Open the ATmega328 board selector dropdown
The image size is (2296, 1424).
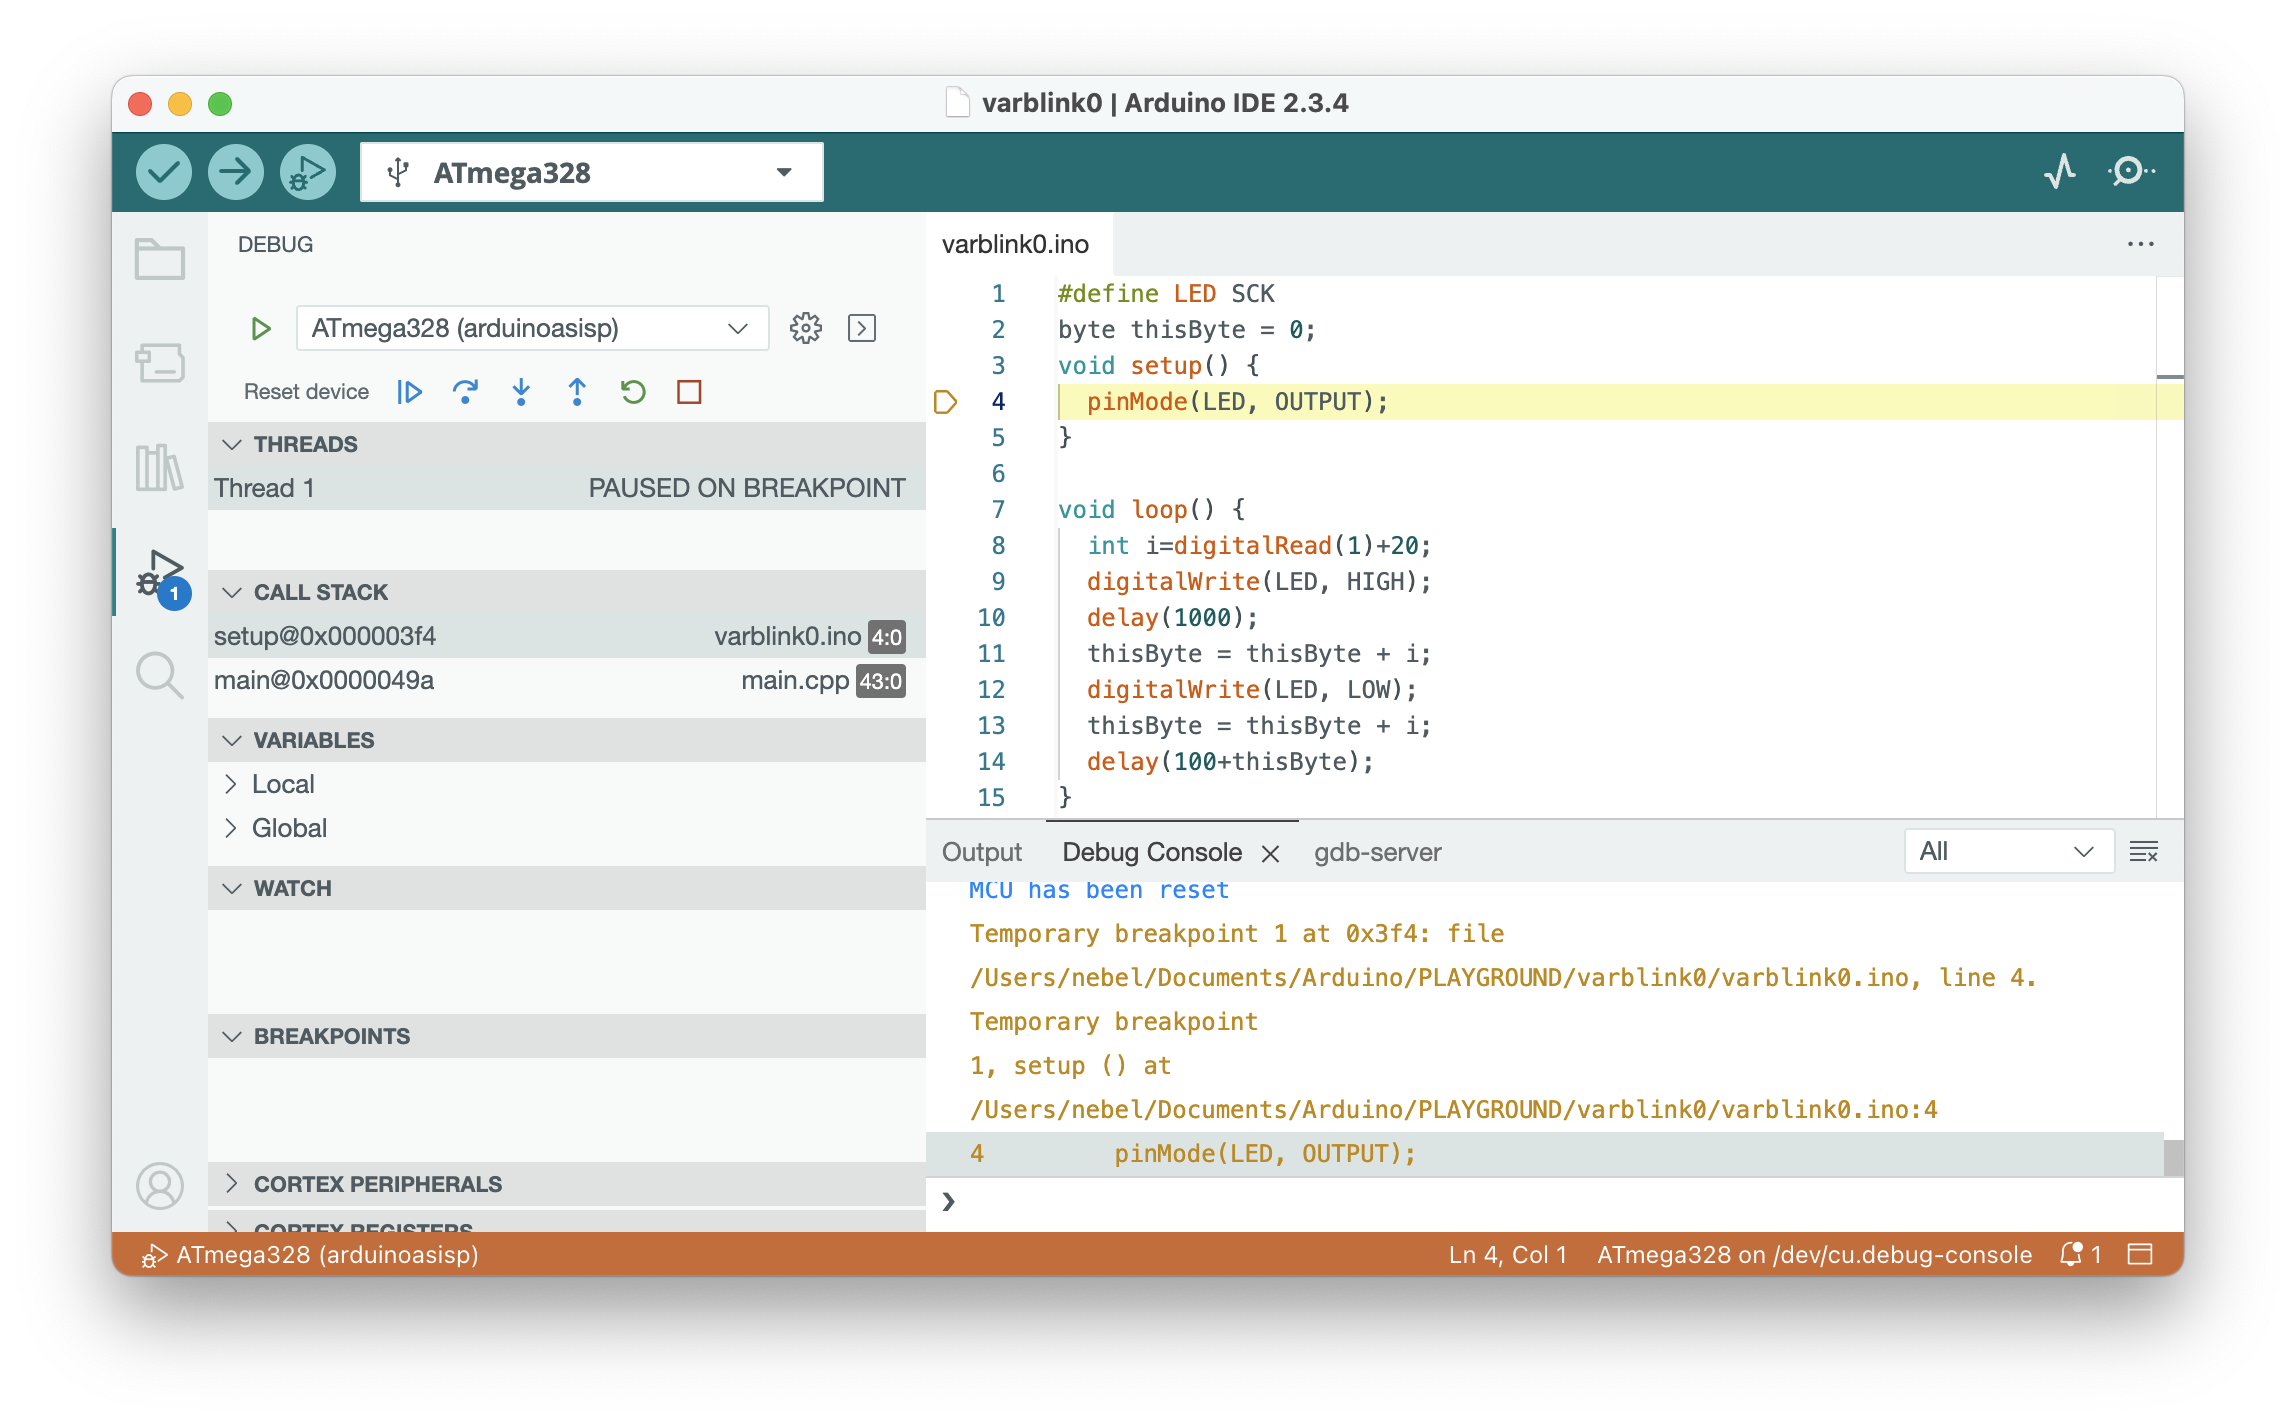coord(591,172)
